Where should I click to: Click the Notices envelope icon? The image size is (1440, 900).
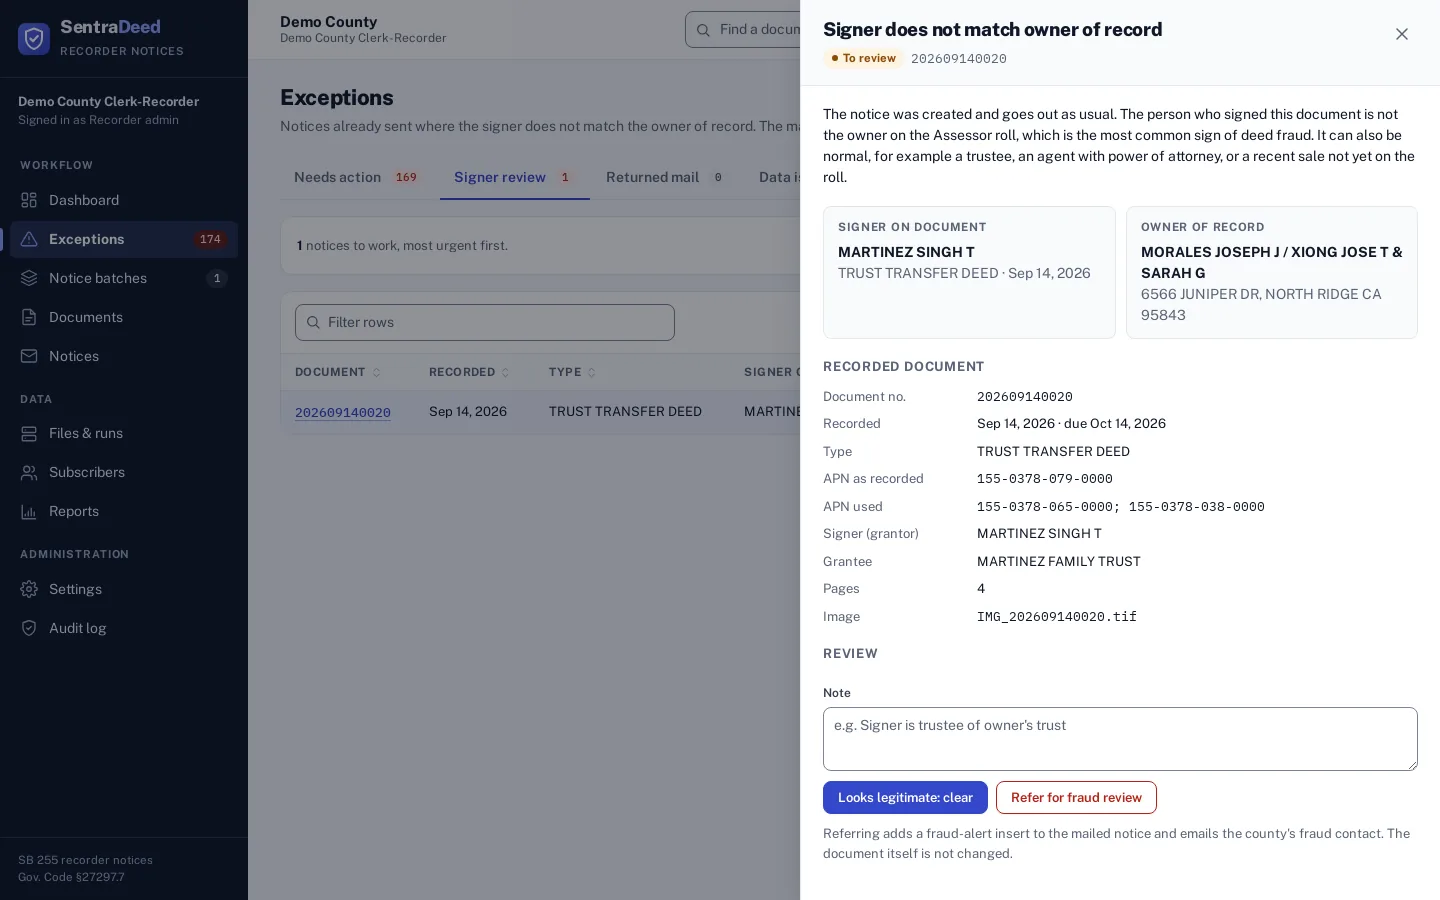(x=29, y=356)
